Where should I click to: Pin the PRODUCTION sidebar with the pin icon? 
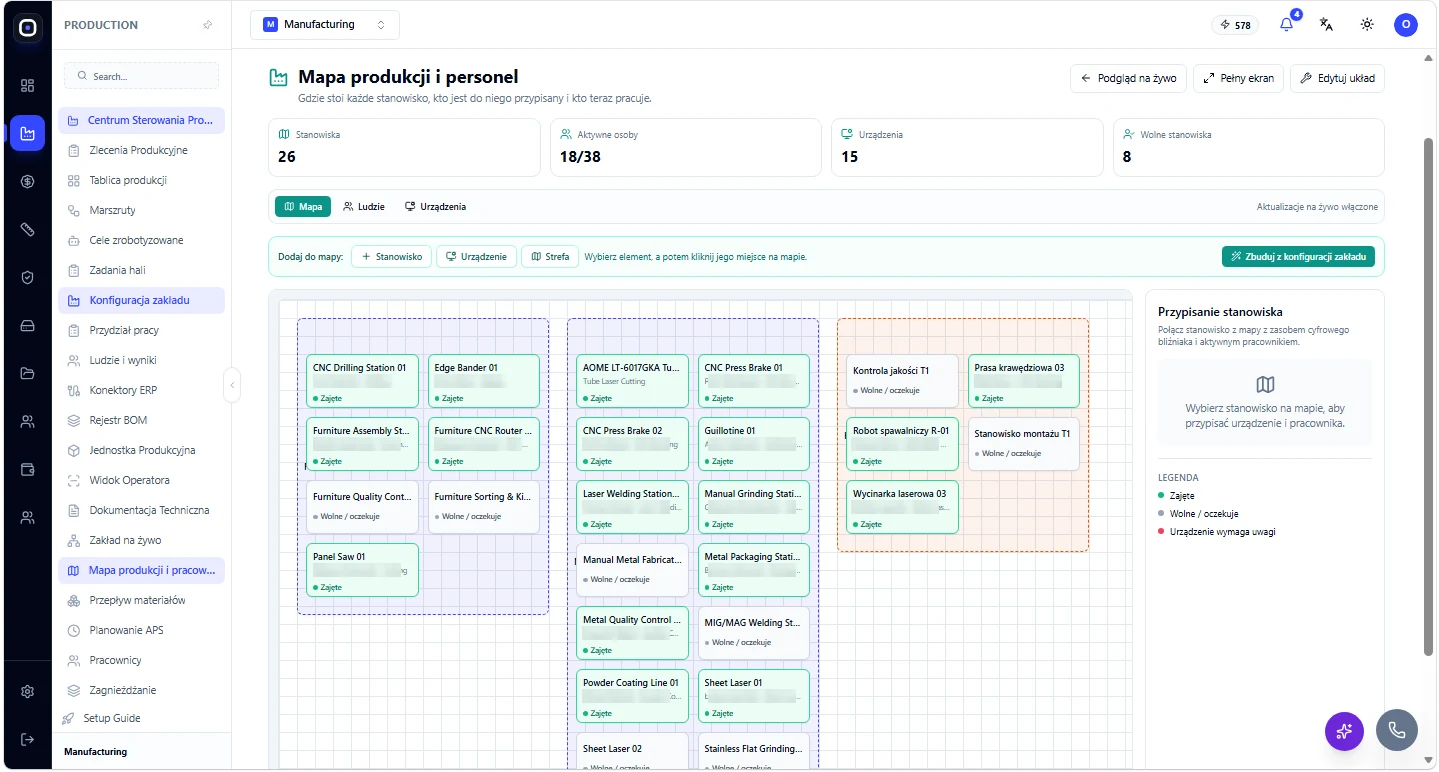(x=207, y=25)
